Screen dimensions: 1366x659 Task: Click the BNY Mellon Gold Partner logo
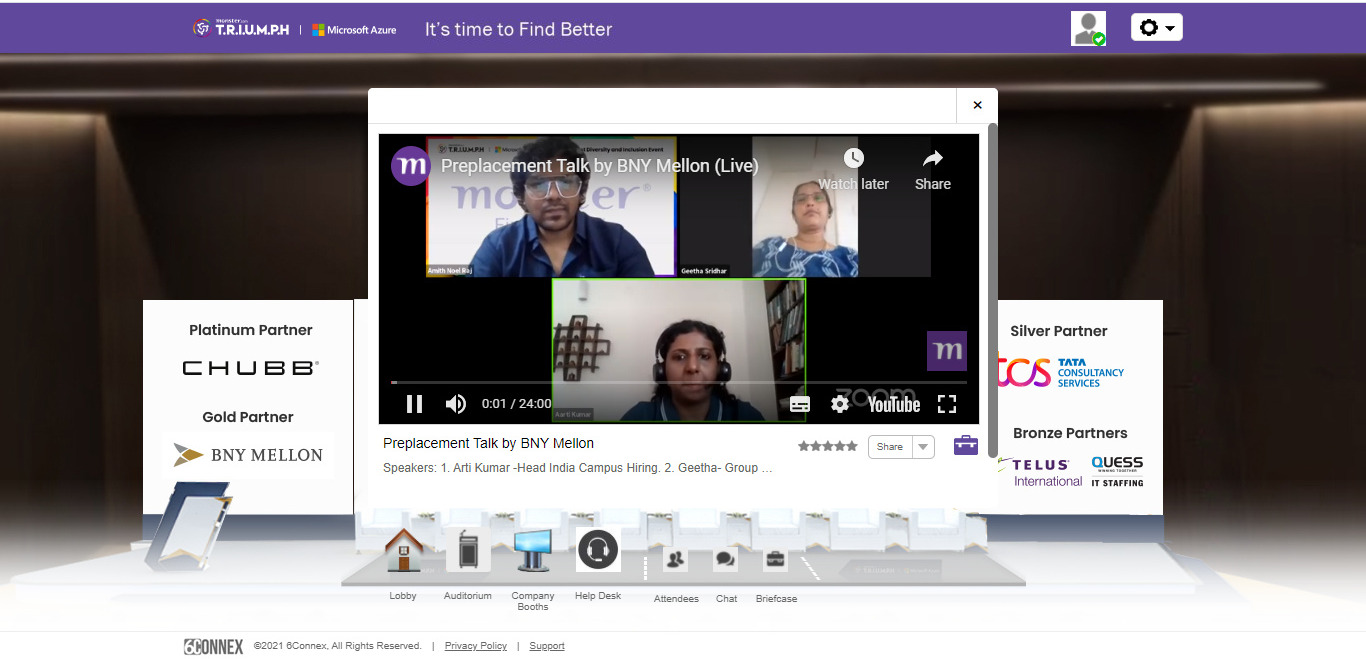coord(248,455)
